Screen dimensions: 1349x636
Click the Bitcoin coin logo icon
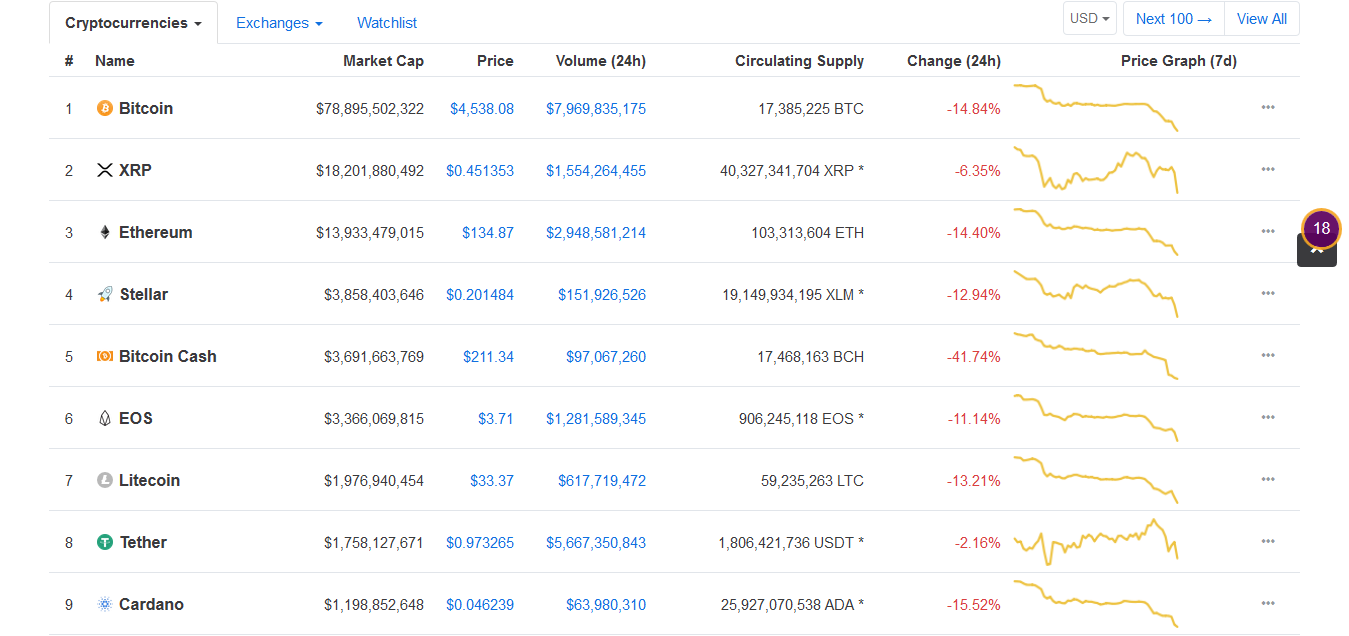tap(104, 108)
